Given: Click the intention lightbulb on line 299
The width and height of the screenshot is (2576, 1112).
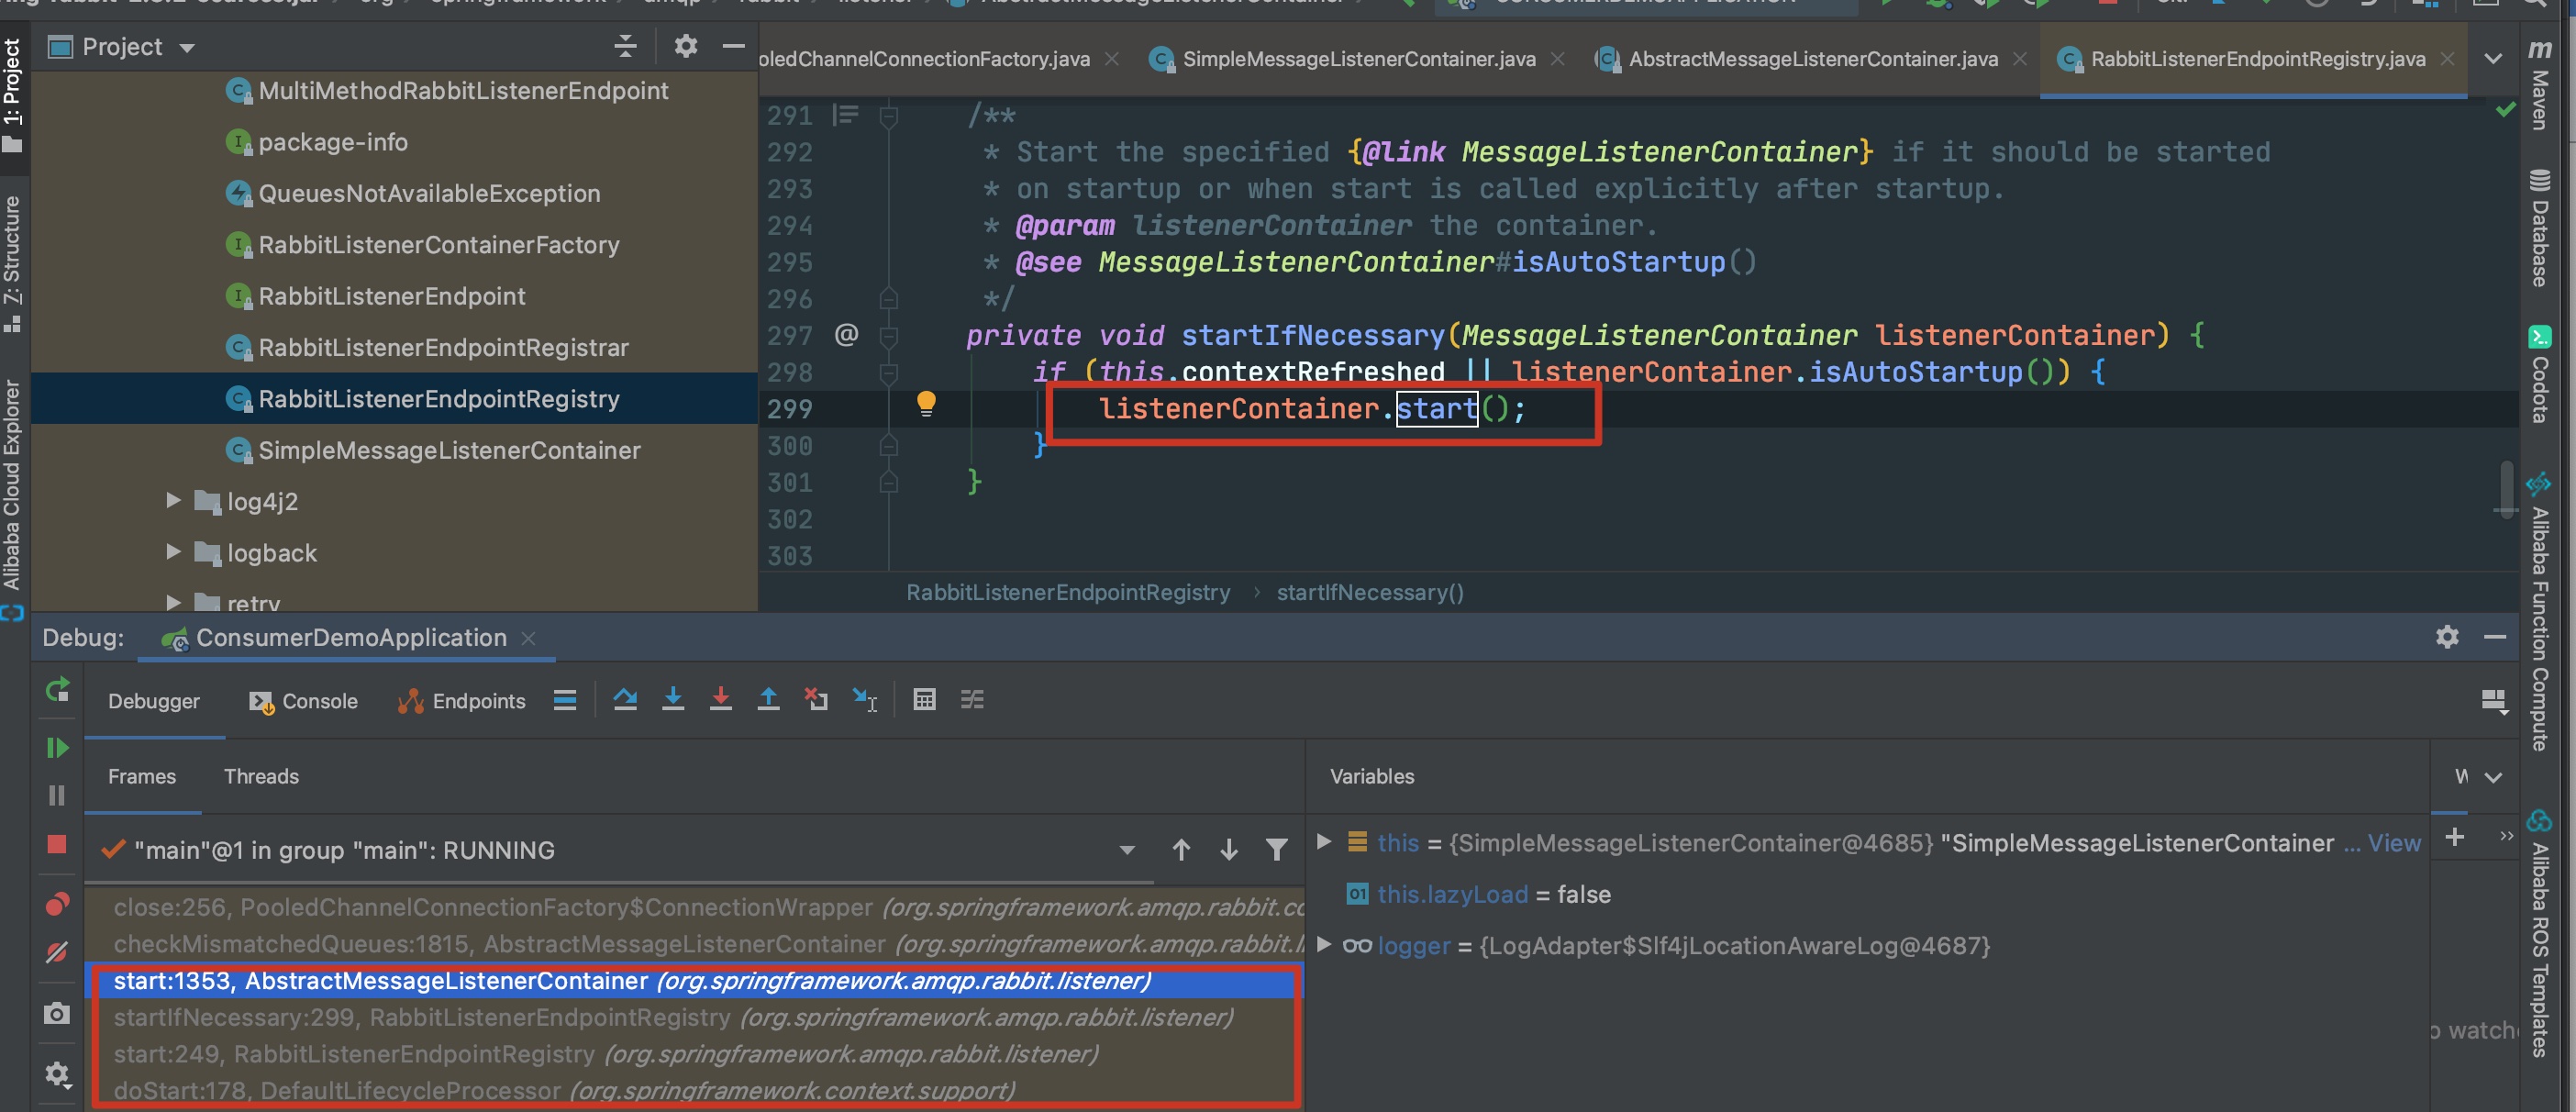Looking at the screenshot, I should tap(926, 403).
